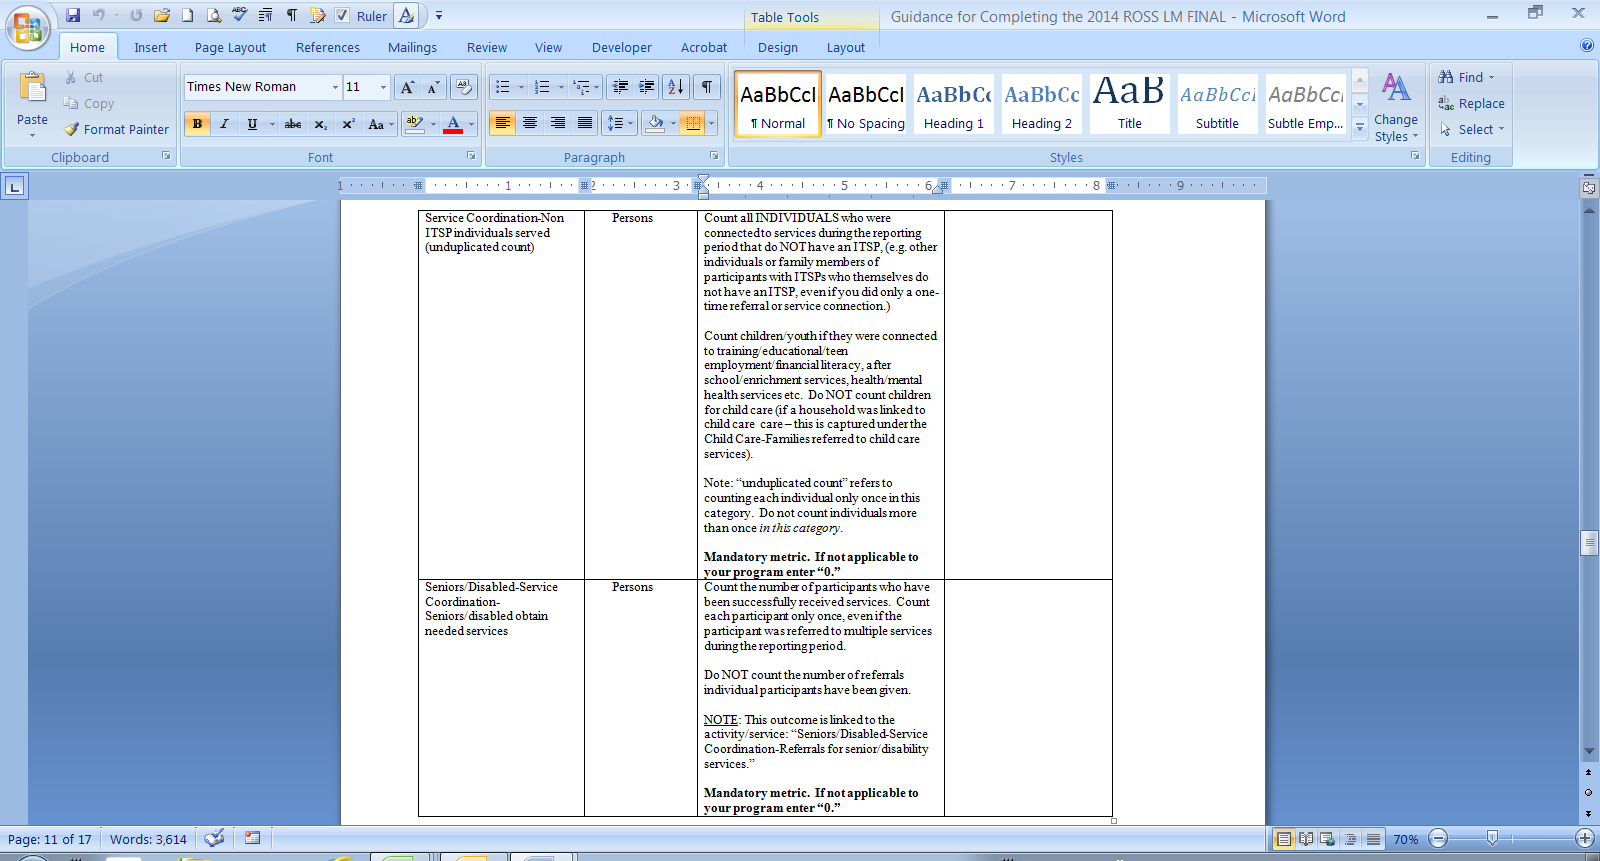Viewport: 1600px width, 861px height.
Task: Switch to the Page Layout tab
Action: (230, 47)
